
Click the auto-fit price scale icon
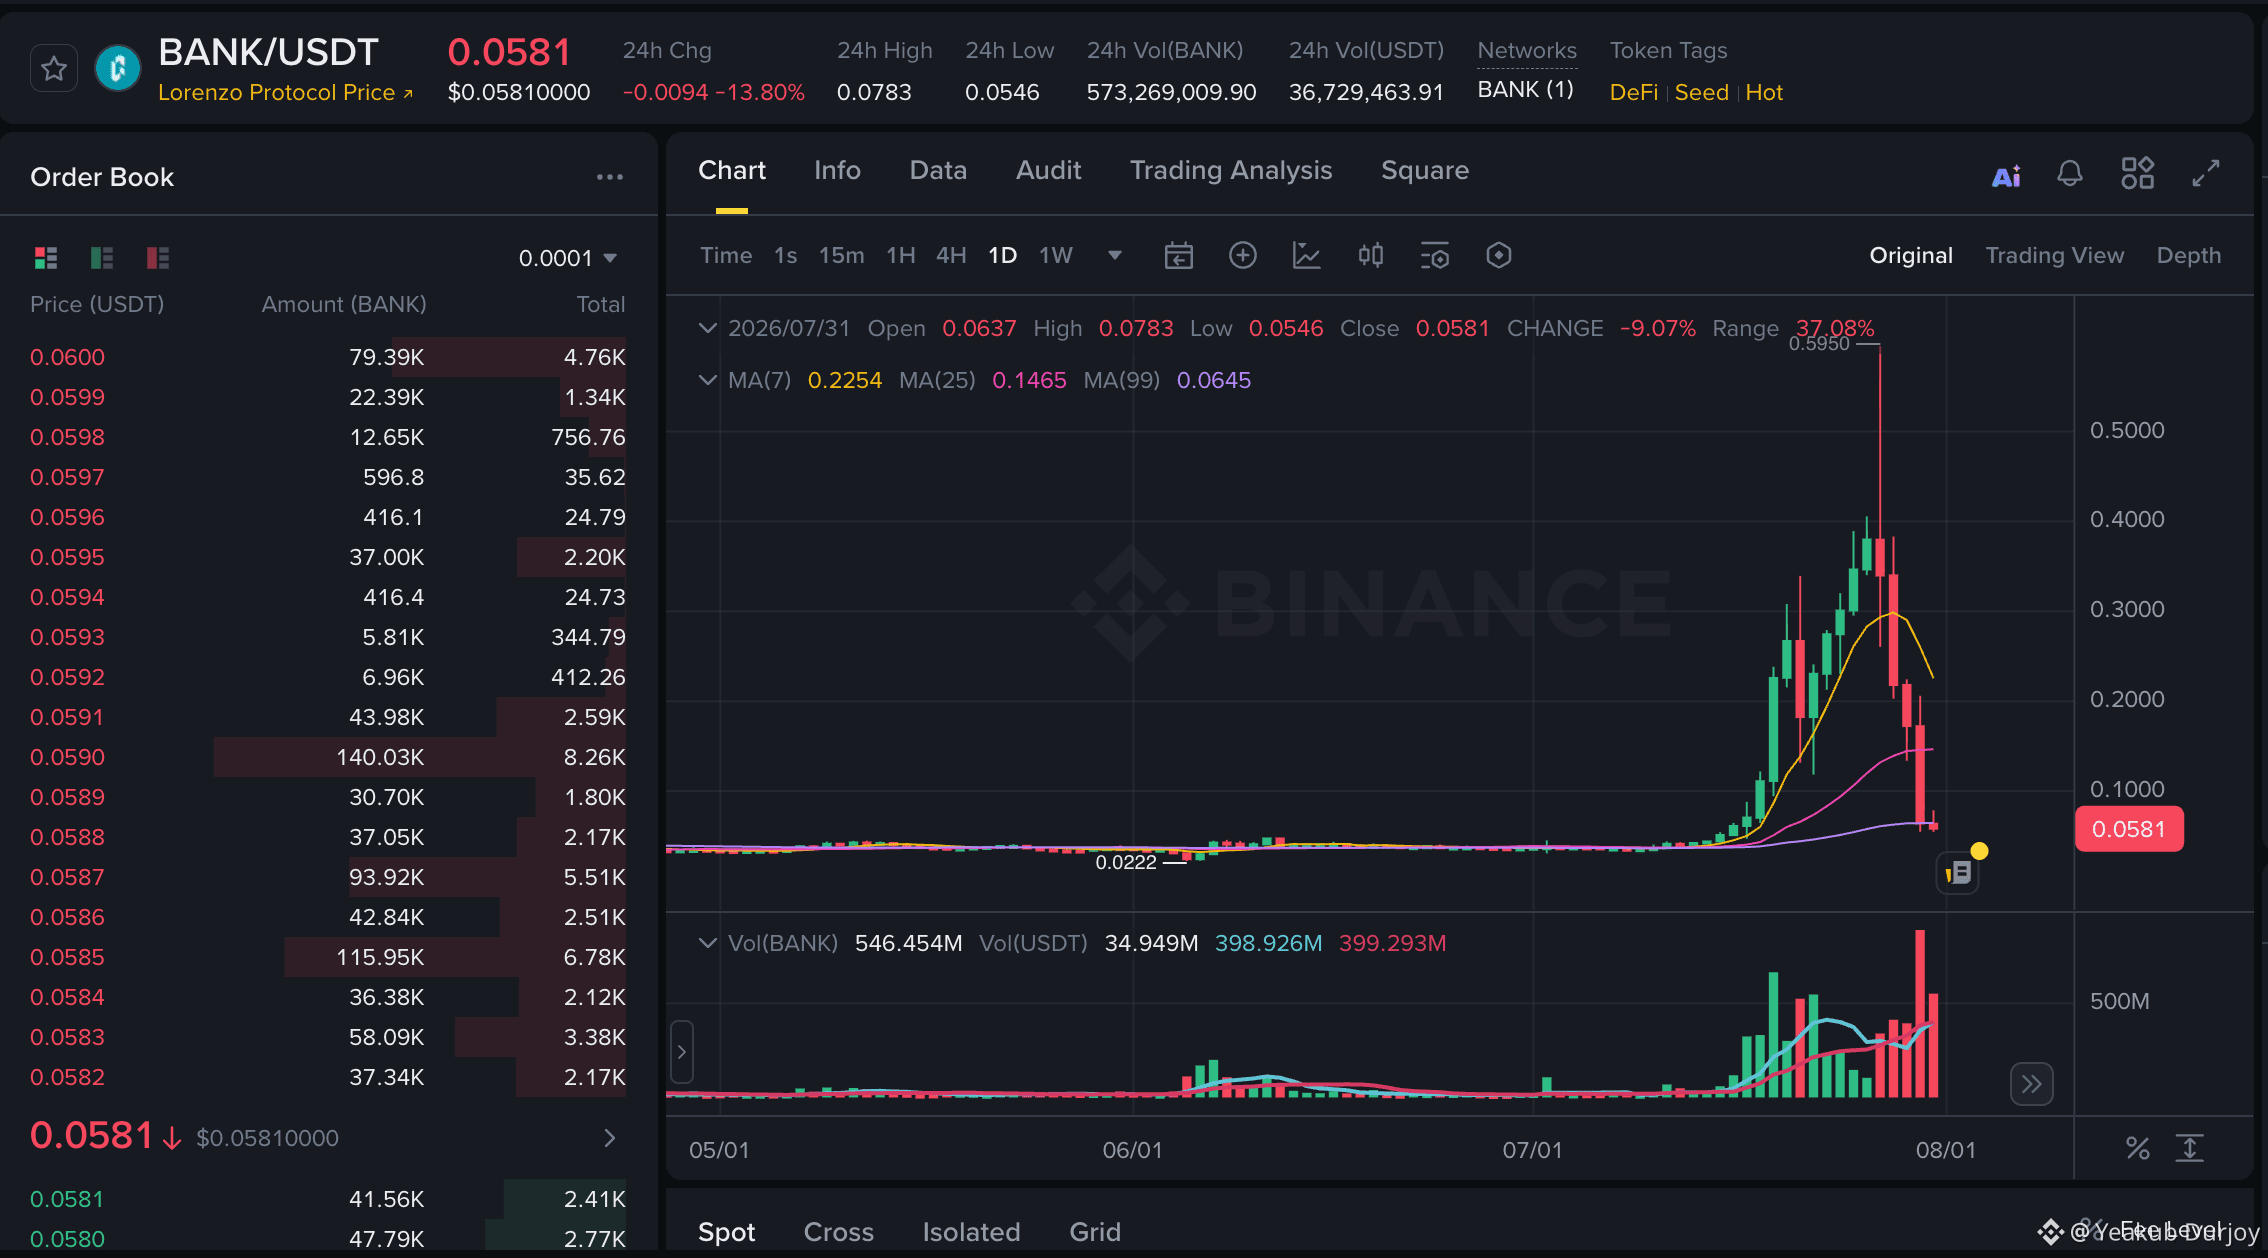(2190, 1148)
